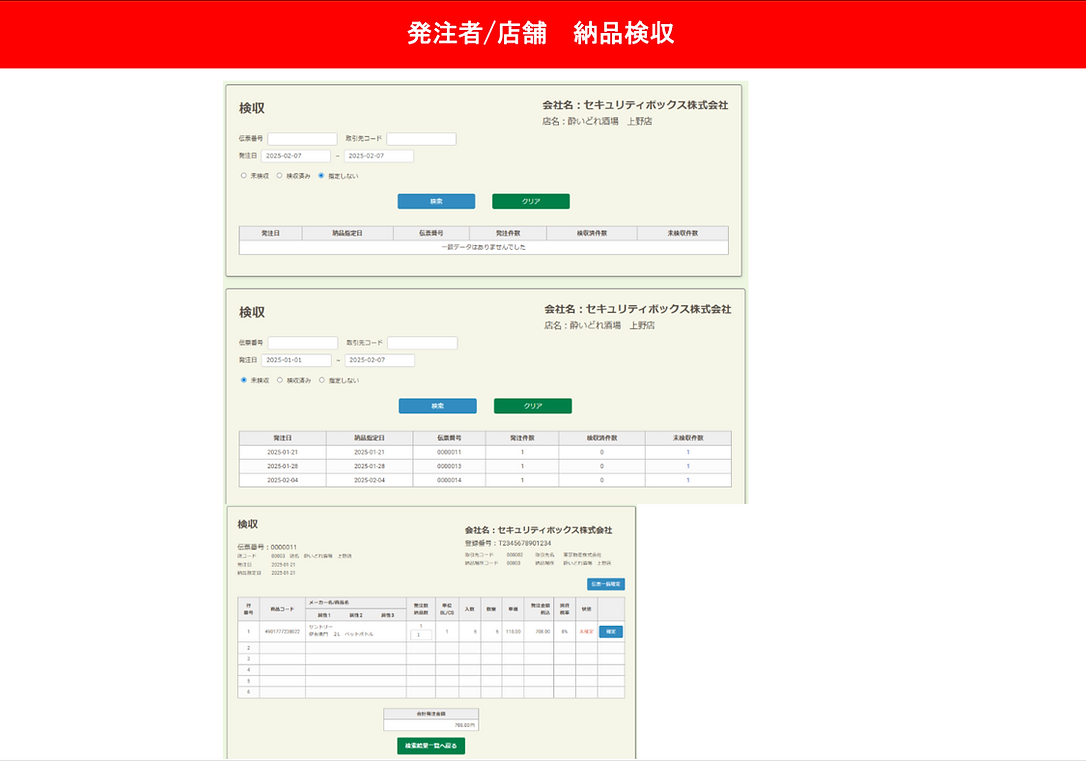The width and height of the screenshot is (1086, 761).
Task: Select 未検収 radio in the no-data search panel
Action: [x=244, y=176]
